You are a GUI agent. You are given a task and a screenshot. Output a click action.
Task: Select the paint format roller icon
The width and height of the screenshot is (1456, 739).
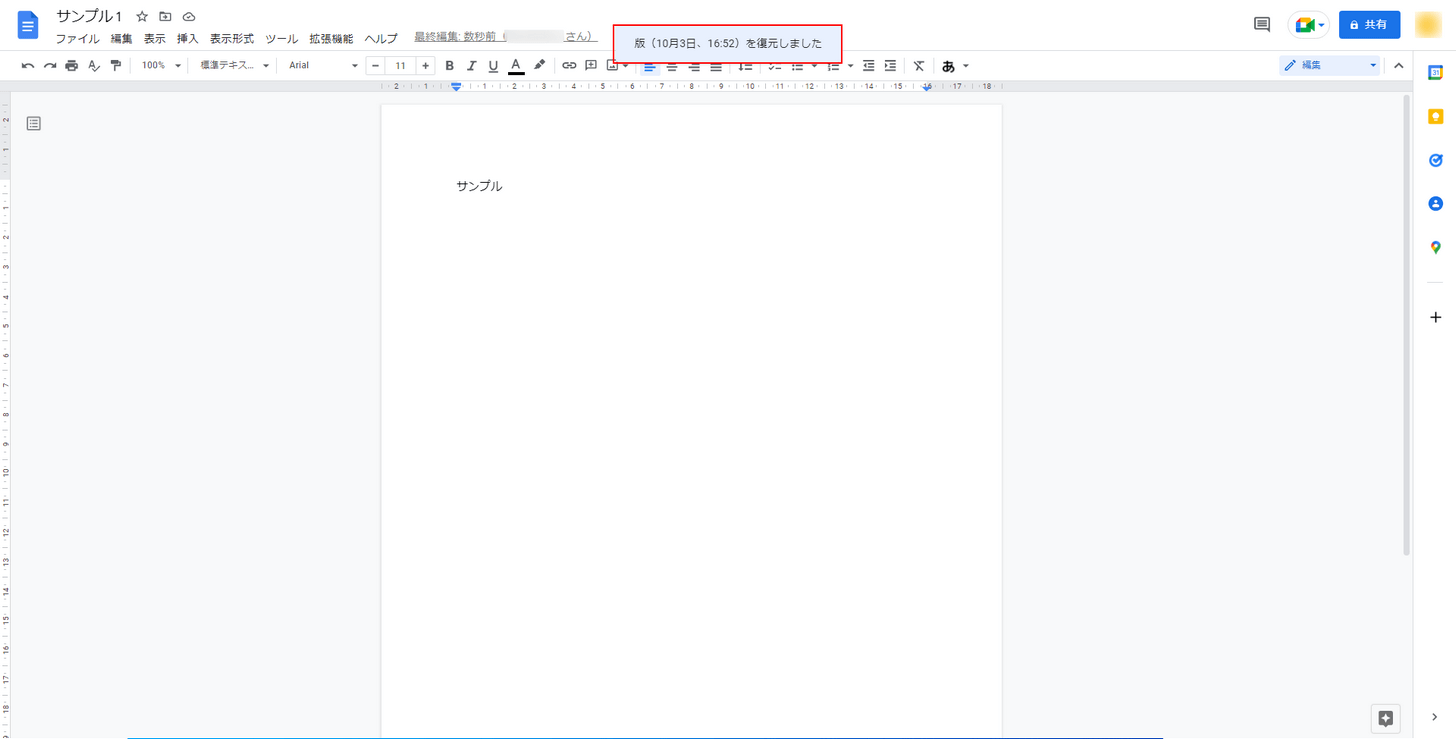tap(116, 66)
